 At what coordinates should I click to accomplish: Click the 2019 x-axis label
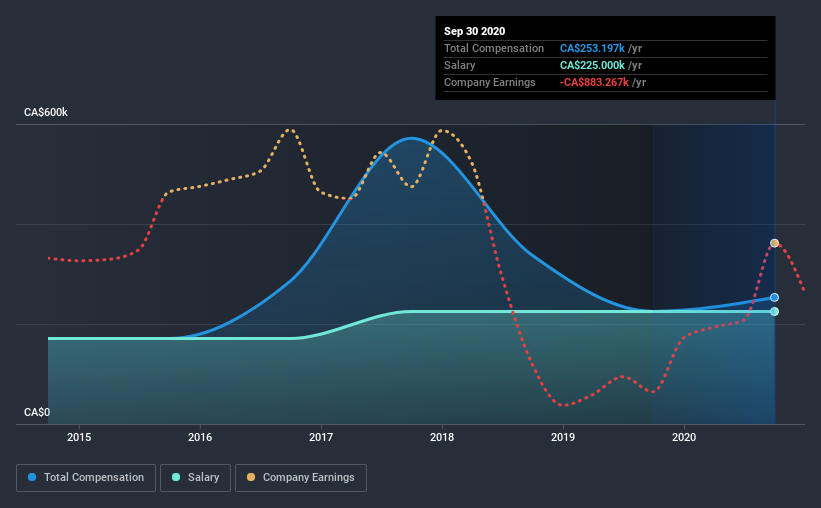coord(563,437)
